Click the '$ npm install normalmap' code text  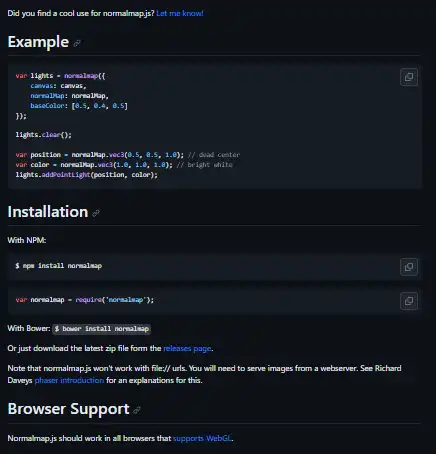(x=59, y=266)
